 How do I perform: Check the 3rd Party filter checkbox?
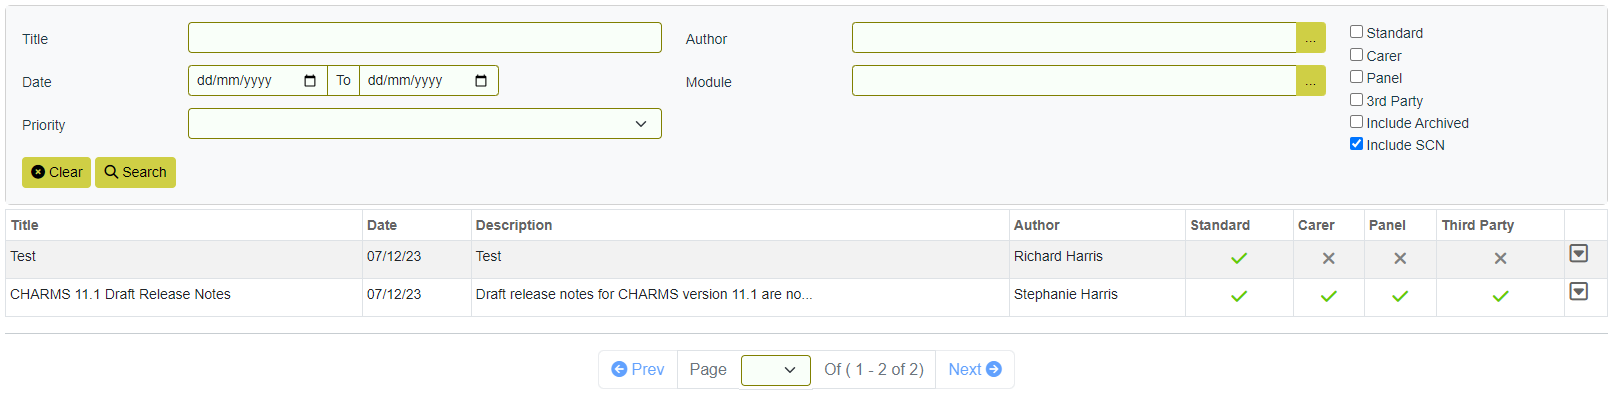[1356, 100]
